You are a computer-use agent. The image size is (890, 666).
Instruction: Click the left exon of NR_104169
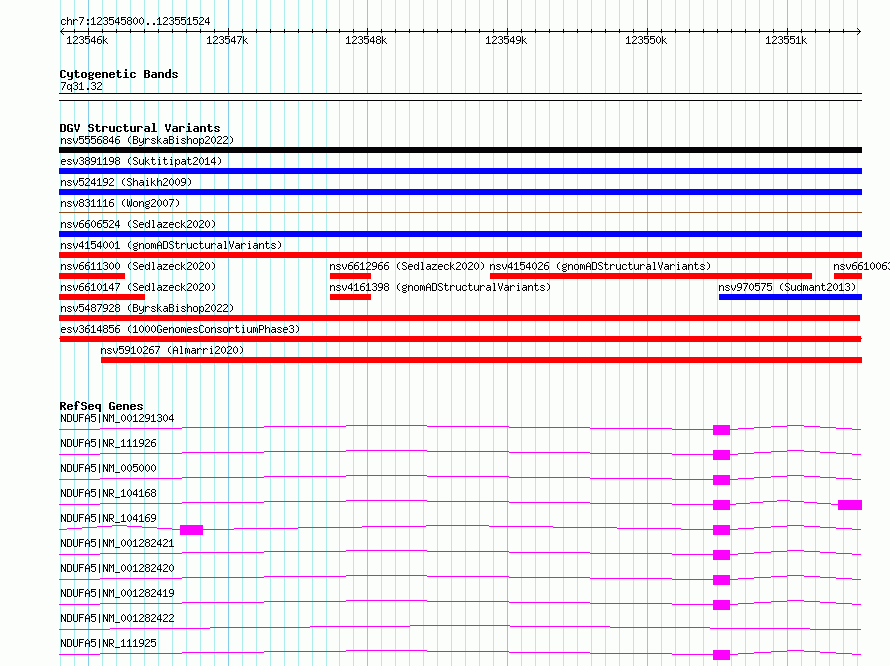(191, 530)
